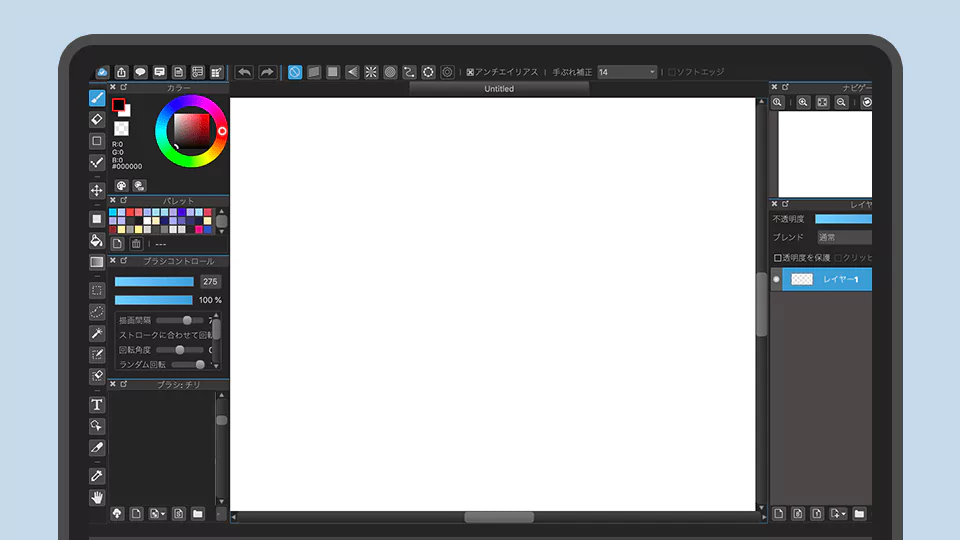Select the Brush tool
The height and width of the screenshot is (540, 960).
[97, 98]
